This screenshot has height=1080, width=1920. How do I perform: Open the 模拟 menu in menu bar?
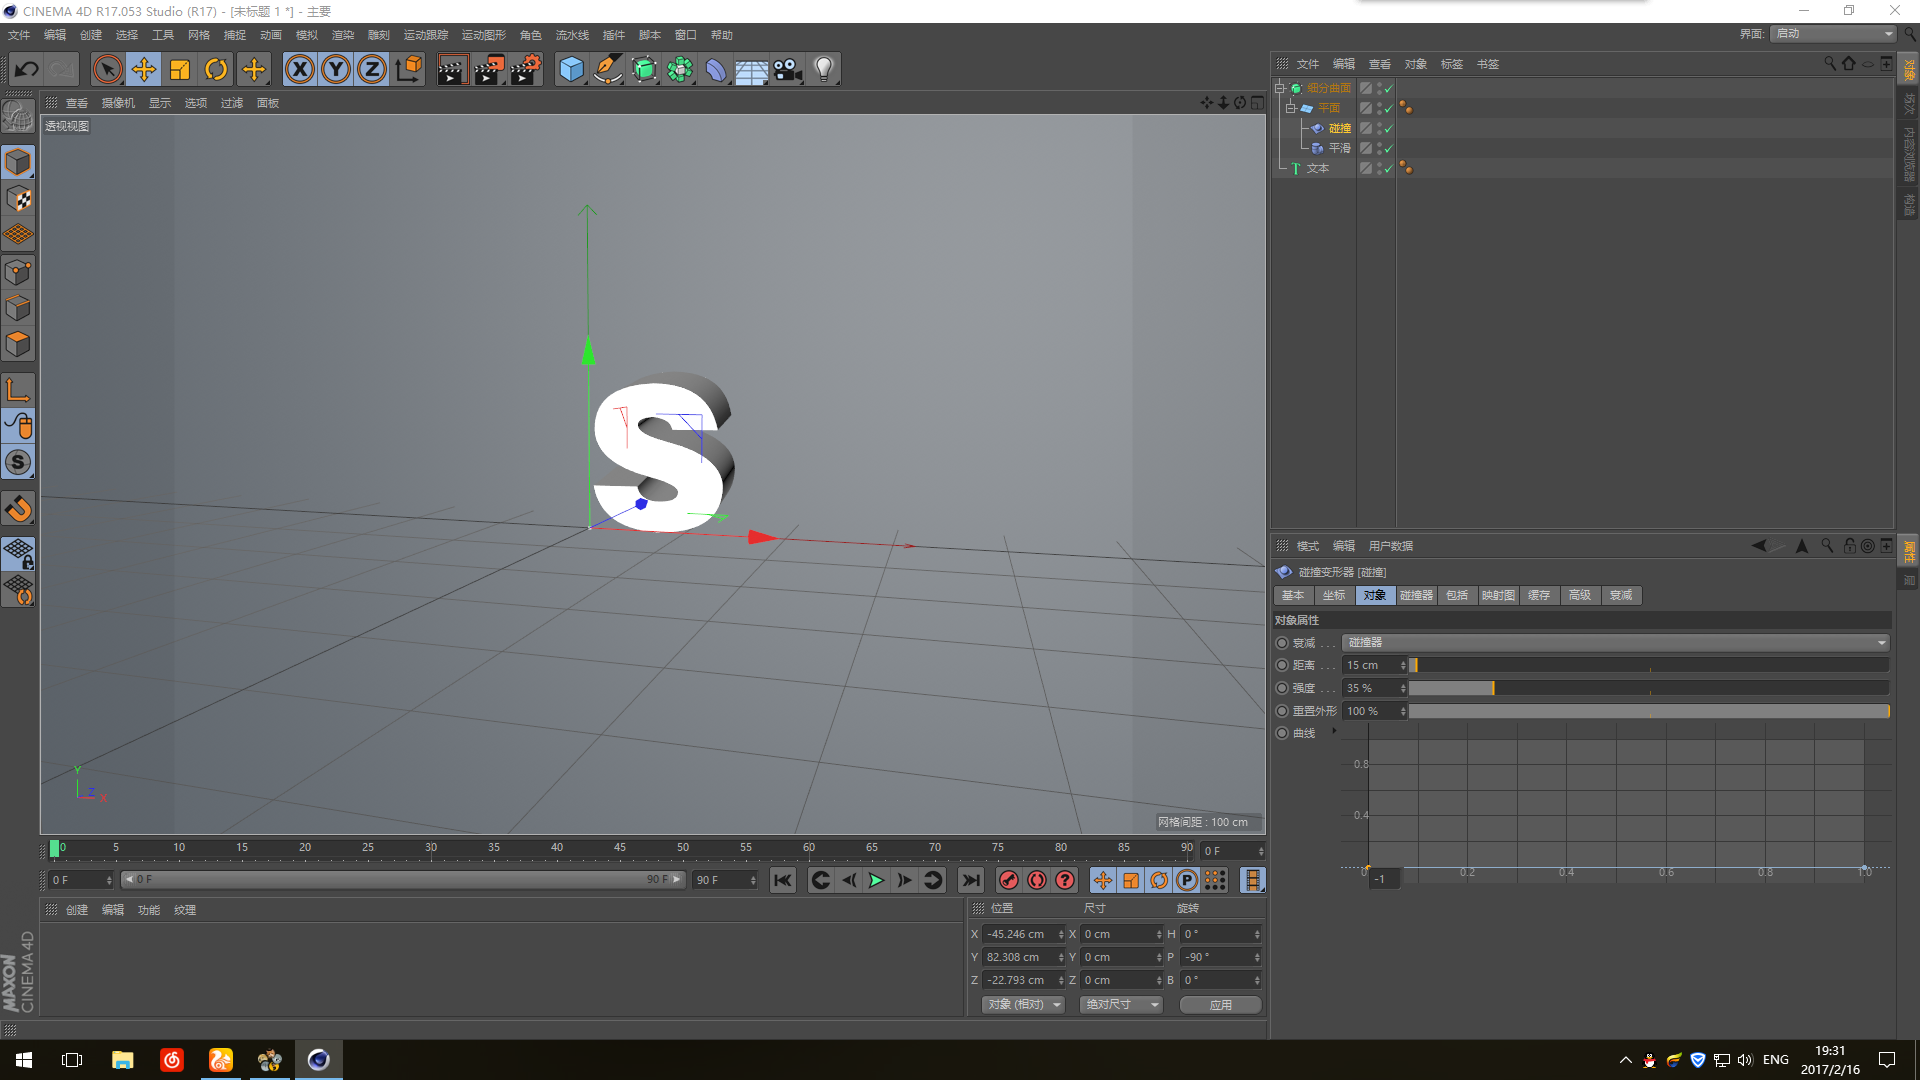click(306, 35)
